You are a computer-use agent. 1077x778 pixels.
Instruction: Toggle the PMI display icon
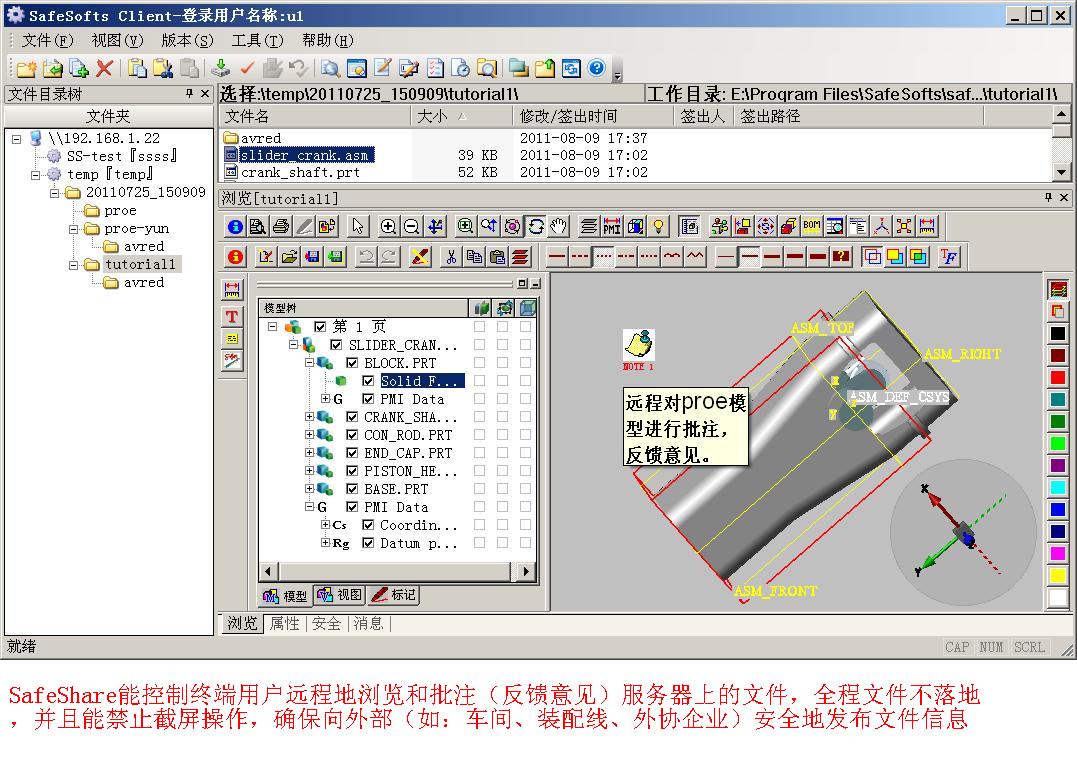pyautogui.click(x=612, y=226)
